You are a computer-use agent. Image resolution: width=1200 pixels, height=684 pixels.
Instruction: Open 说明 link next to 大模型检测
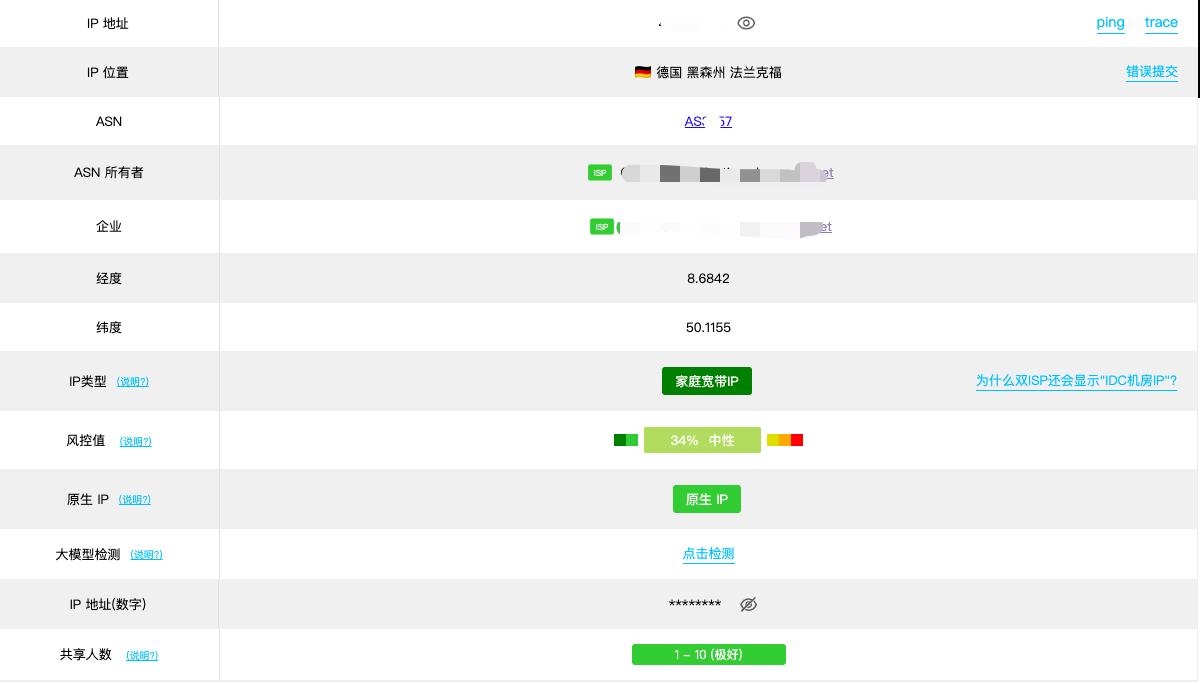[x=146, y=555]
